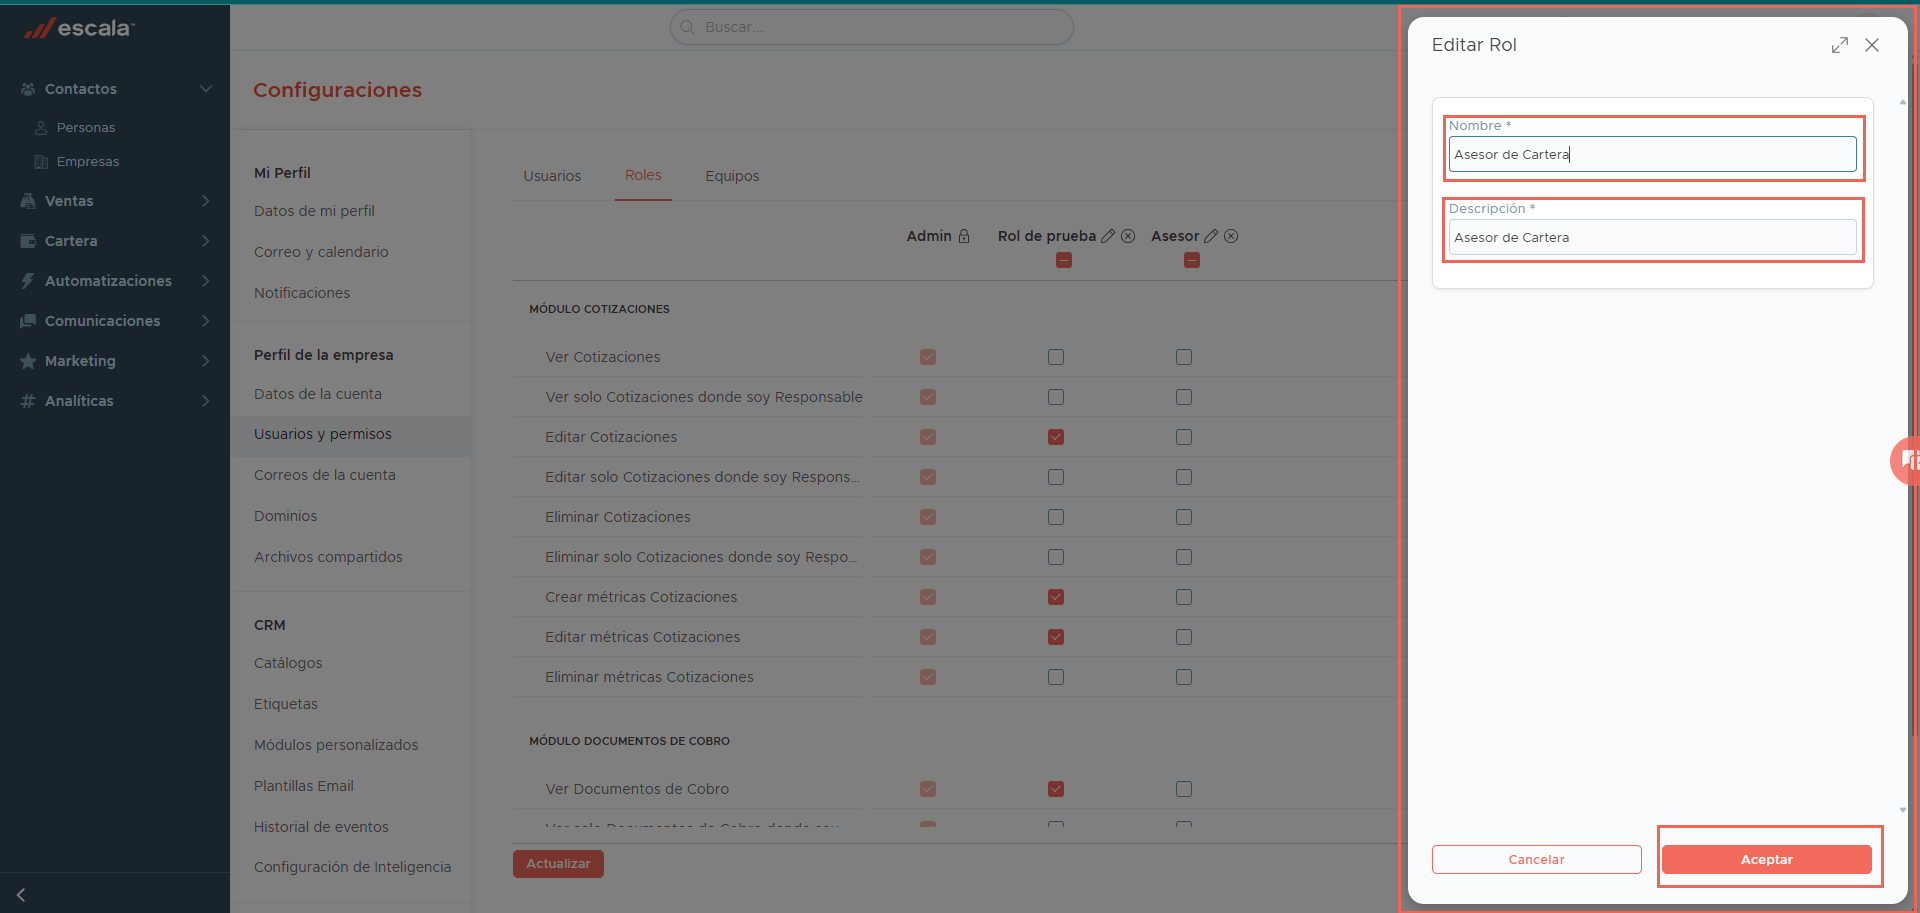Open Correo y calendario settings

pos(321,252)
